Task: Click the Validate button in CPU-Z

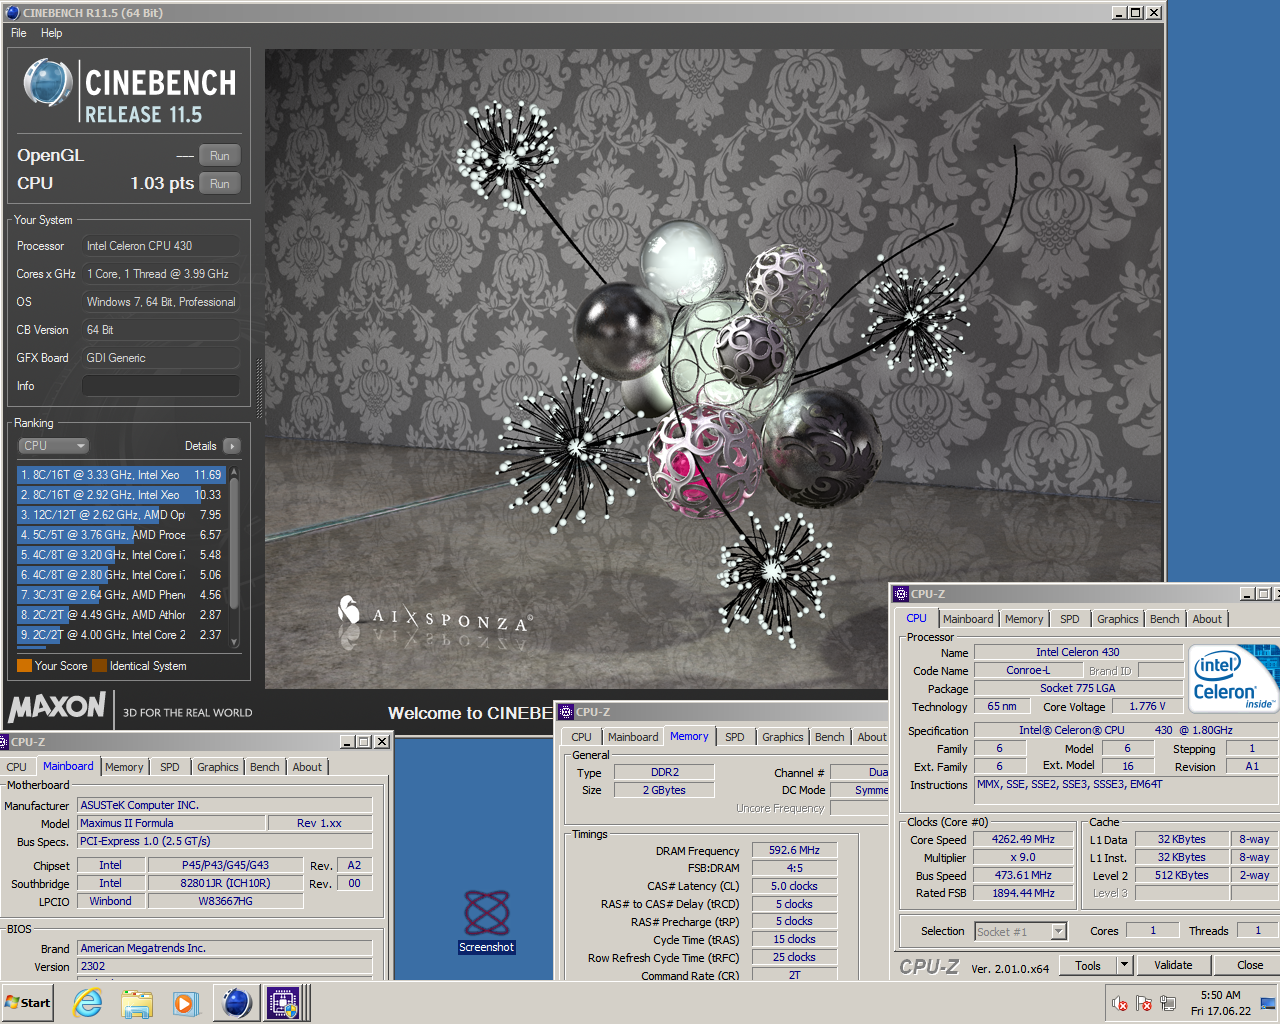Action: 1173,965
